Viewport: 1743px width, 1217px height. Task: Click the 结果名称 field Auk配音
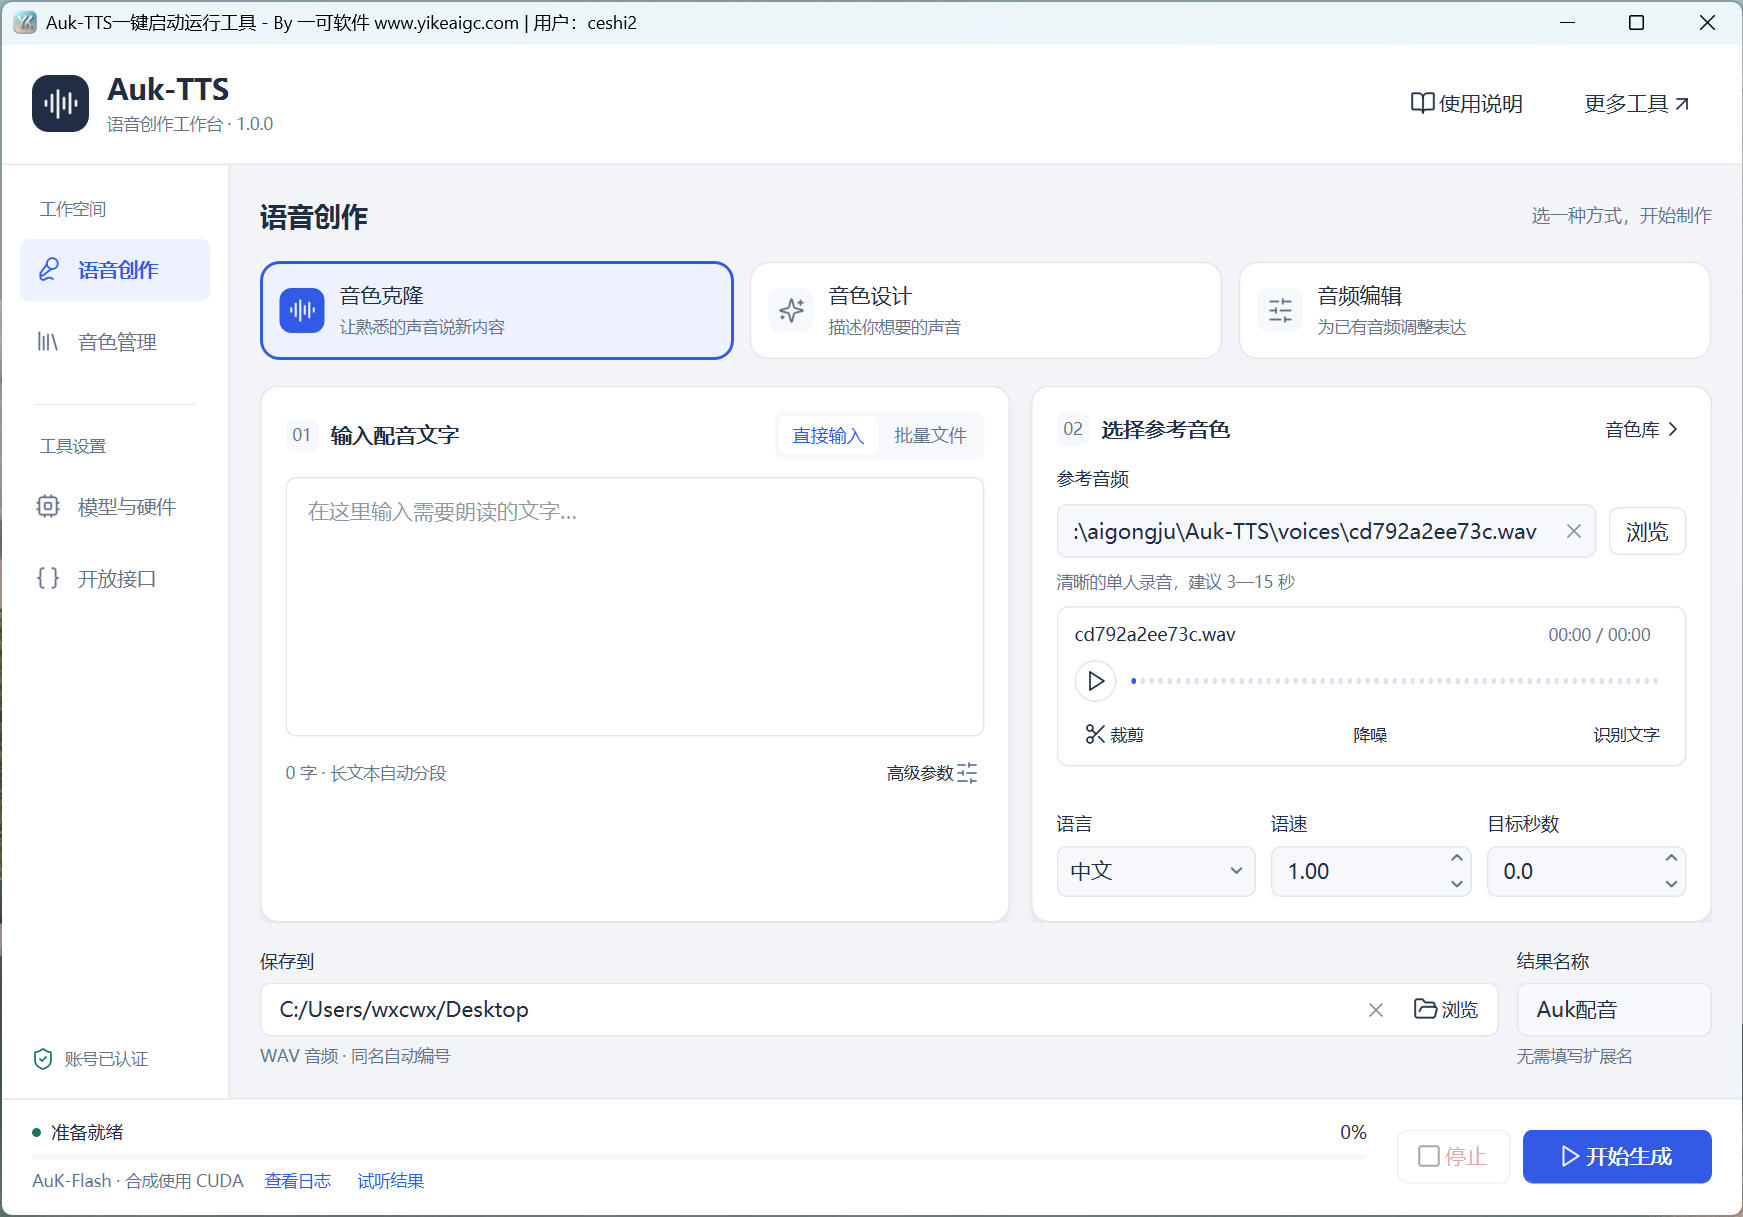[x=1614, y=1009]
